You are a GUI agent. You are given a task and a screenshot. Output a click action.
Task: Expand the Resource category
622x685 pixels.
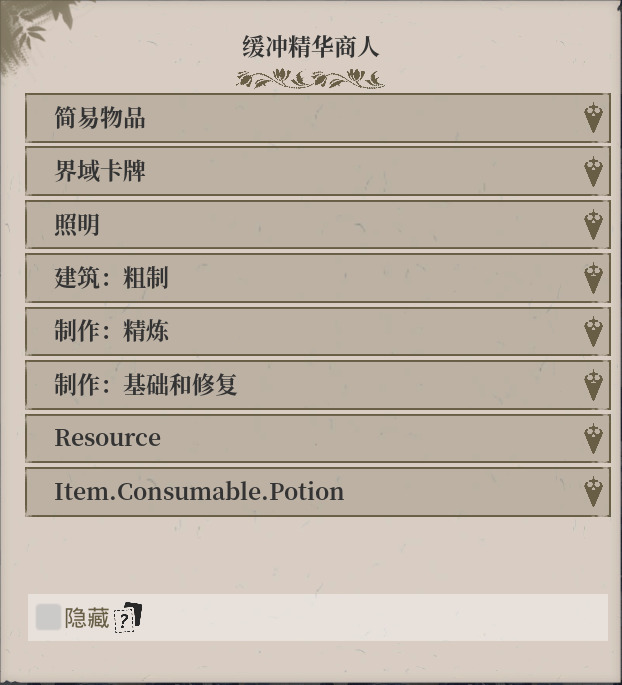click(x=318, y=439)
